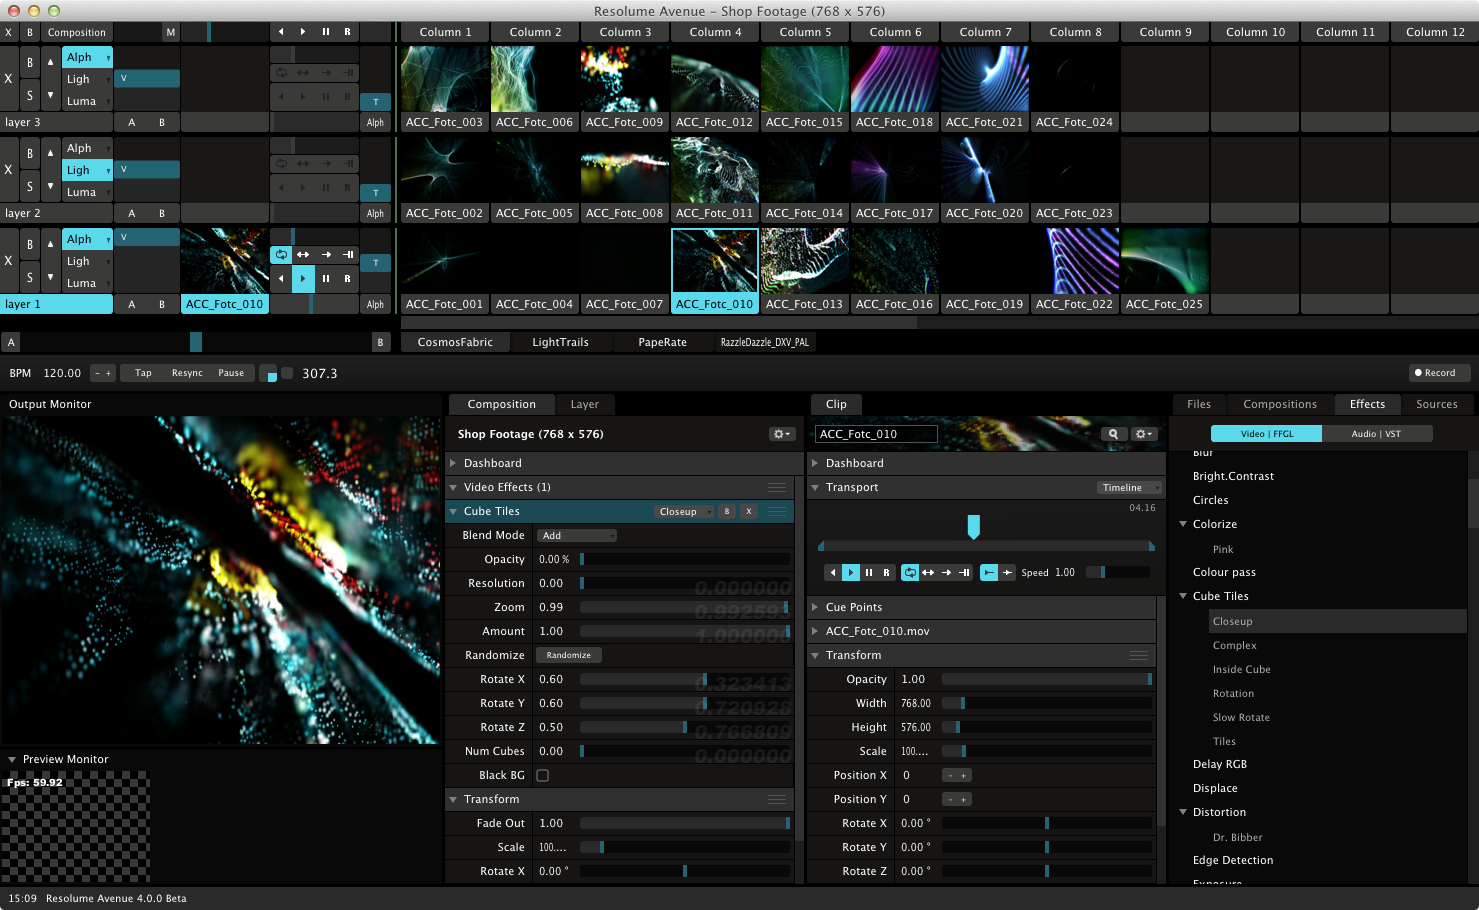
Task: Open the Clip panel gear menu
Action: coord(1144,434)
